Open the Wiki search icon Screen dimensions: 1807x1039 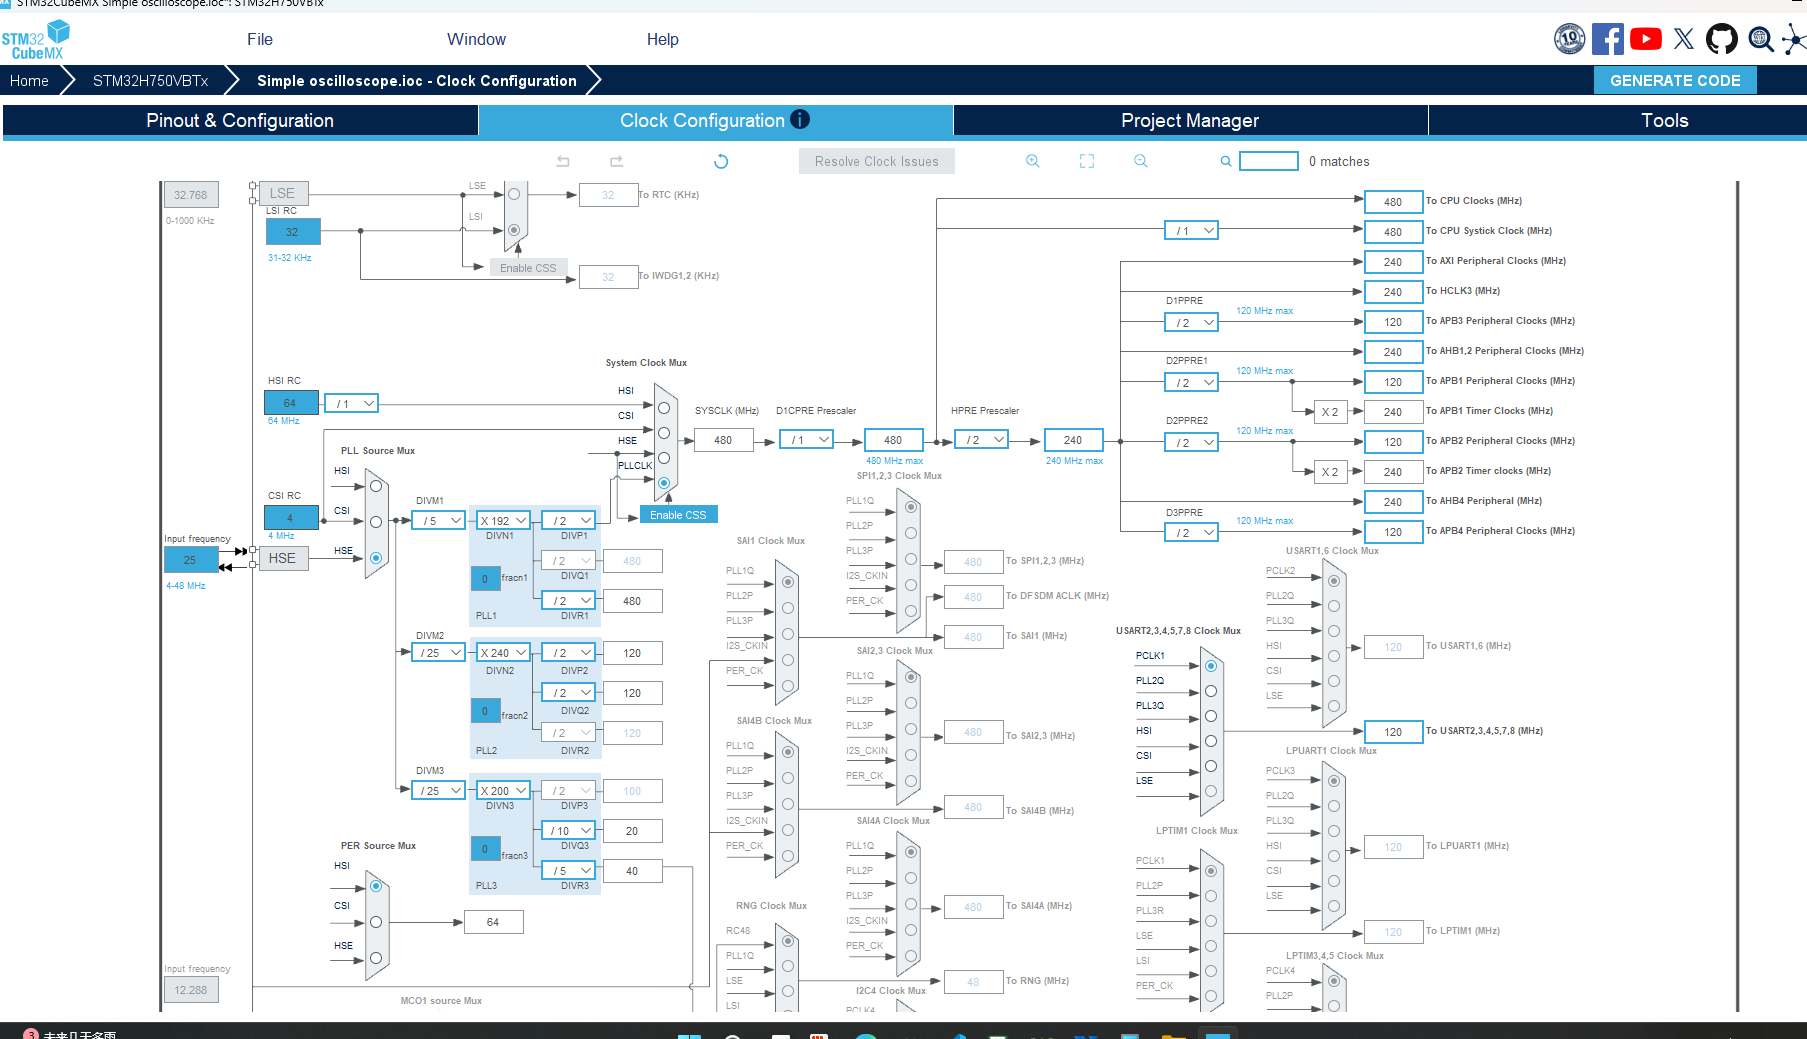[1761, 39]
